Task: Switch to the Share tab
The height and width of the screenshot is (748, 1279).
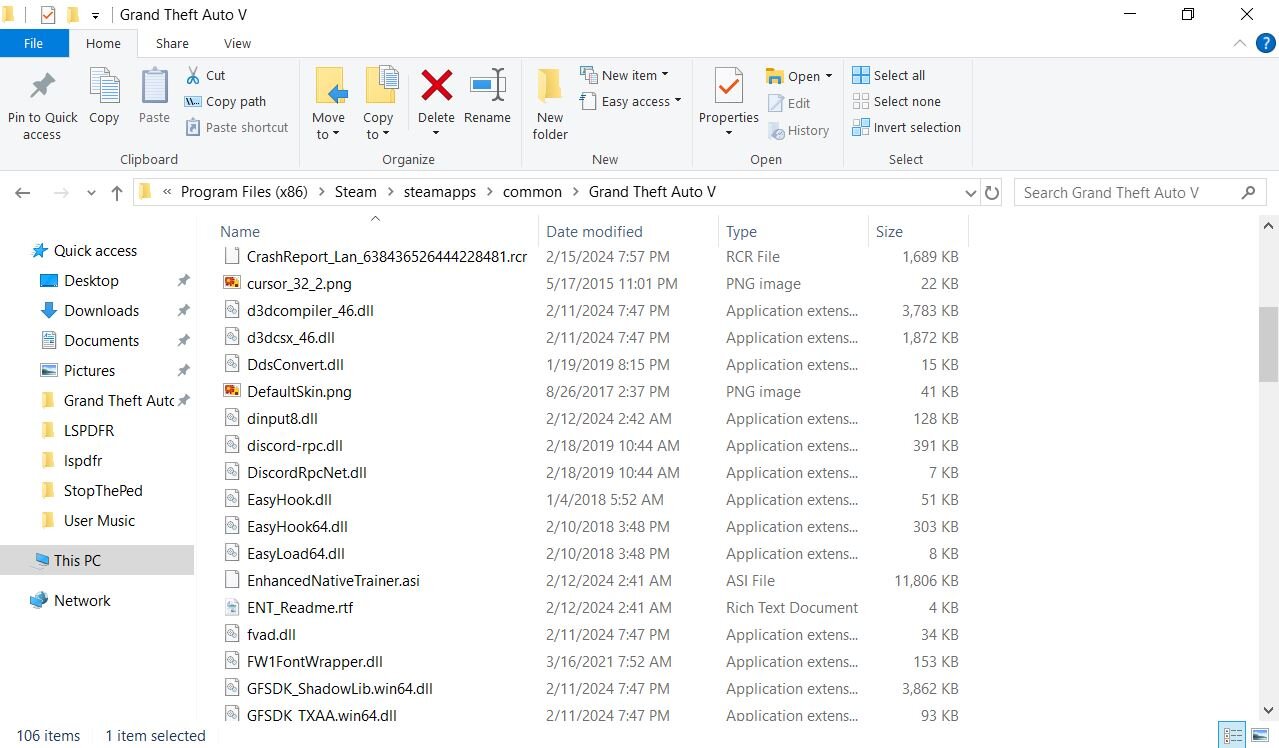Action: coord(172,43)
